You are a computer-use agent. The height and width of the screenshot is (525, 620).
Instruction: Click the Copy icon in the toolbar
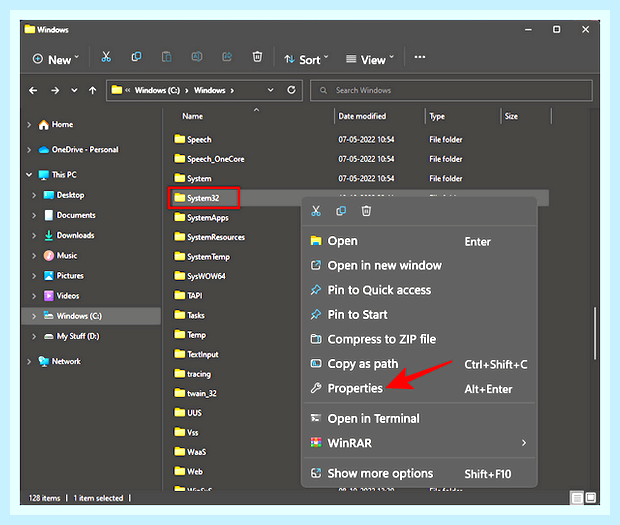coord(136,57)
